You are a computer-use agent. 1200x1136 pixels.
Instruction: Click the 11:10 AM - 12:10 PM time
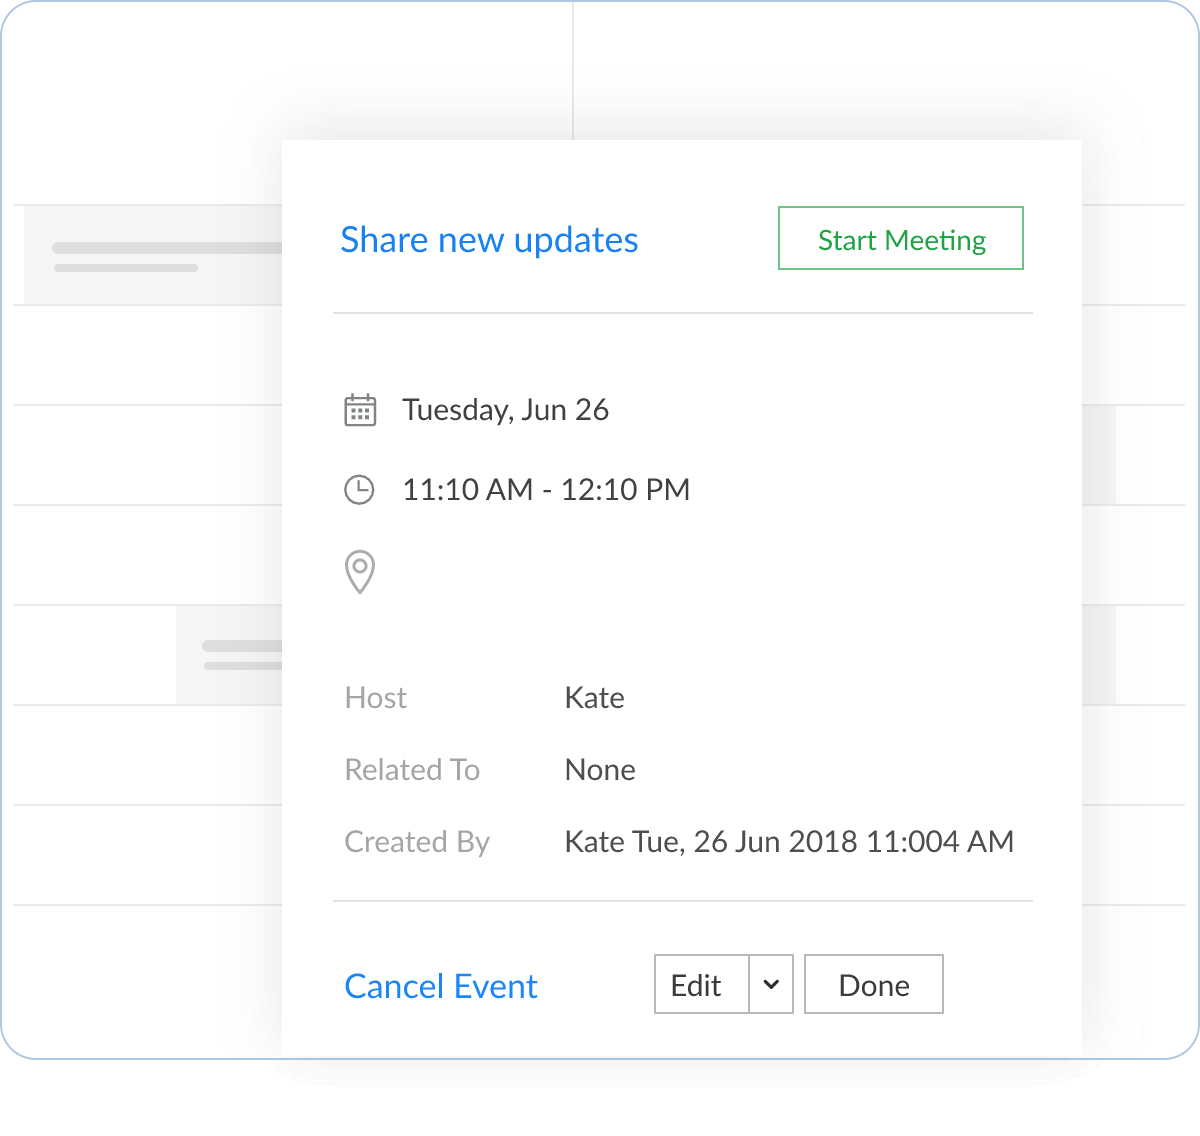pos(546,490)
